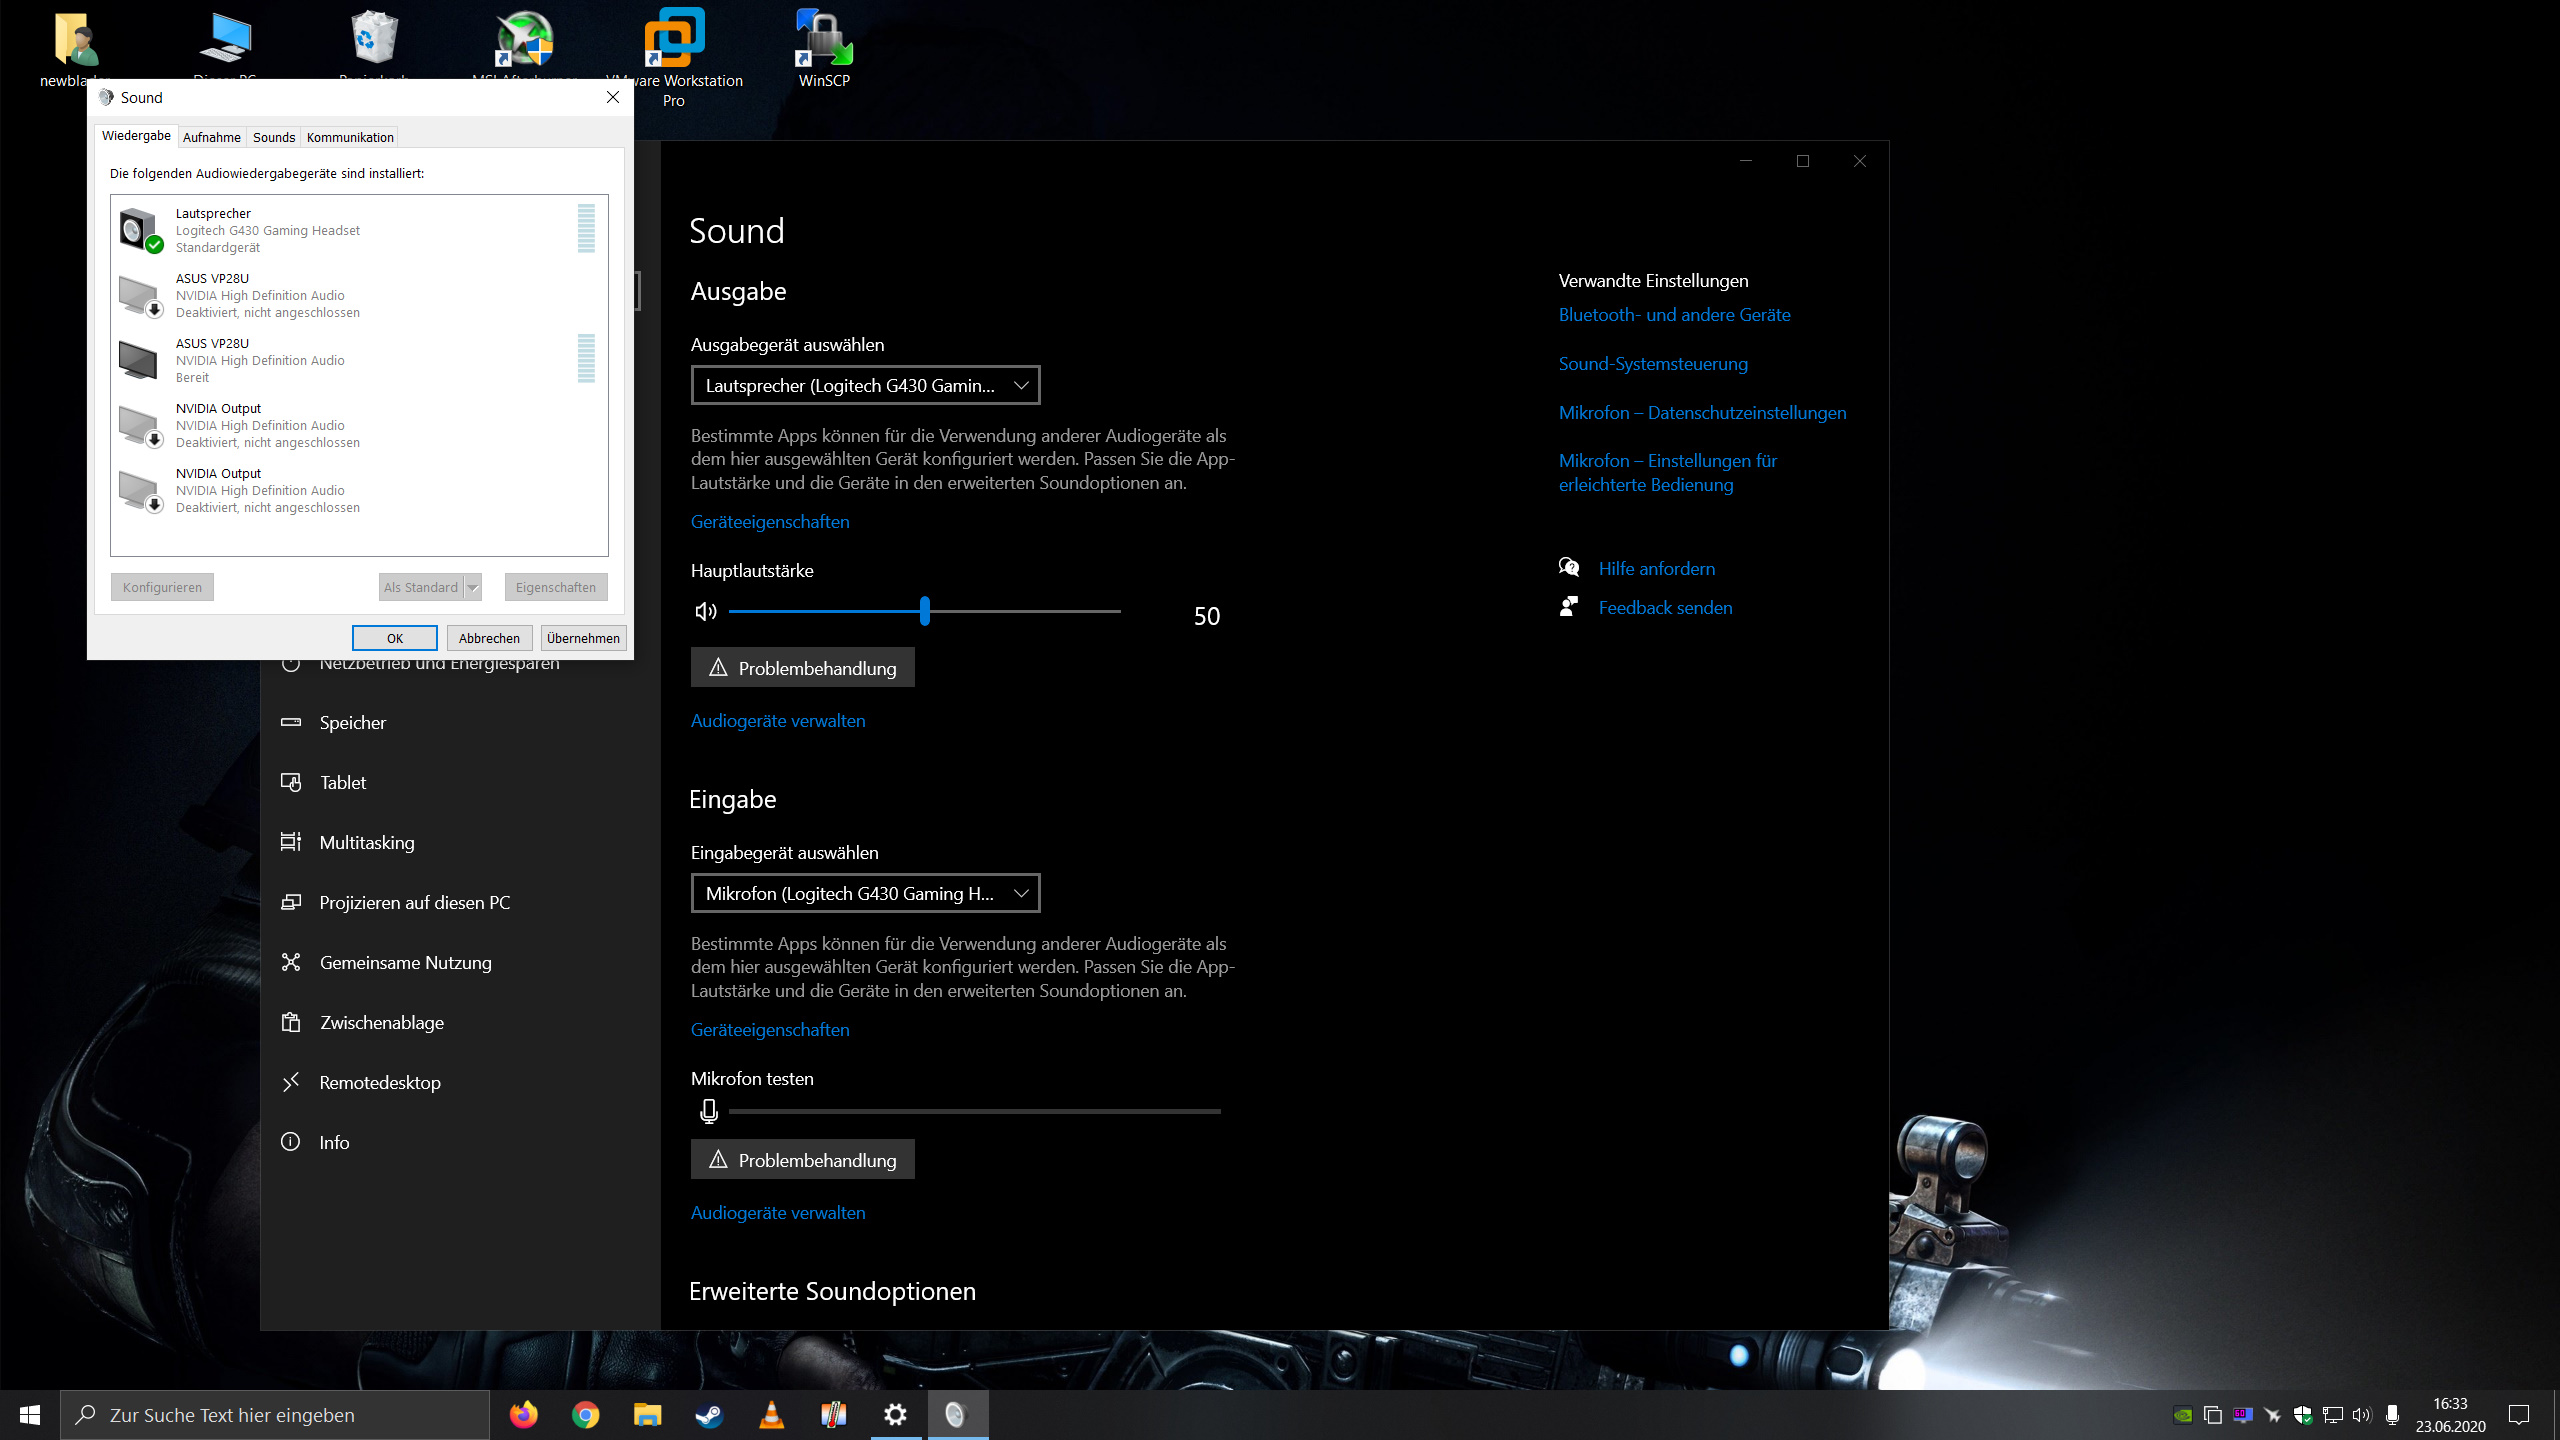
Task: Click the Abbrechen button in Sound dialog
Action: pyautogui.click(x=489, y=638)
